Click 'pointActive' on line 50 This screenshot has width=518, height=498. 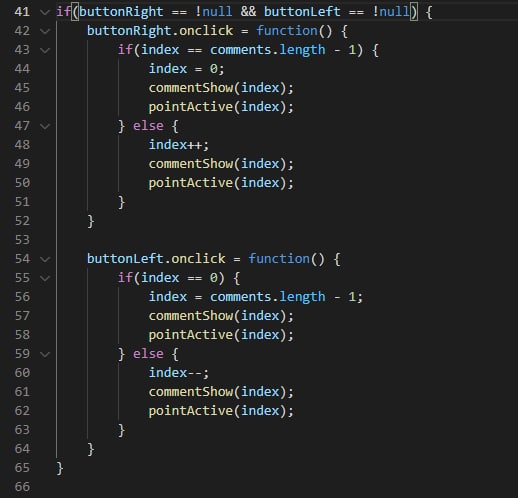tap(191, 183)
